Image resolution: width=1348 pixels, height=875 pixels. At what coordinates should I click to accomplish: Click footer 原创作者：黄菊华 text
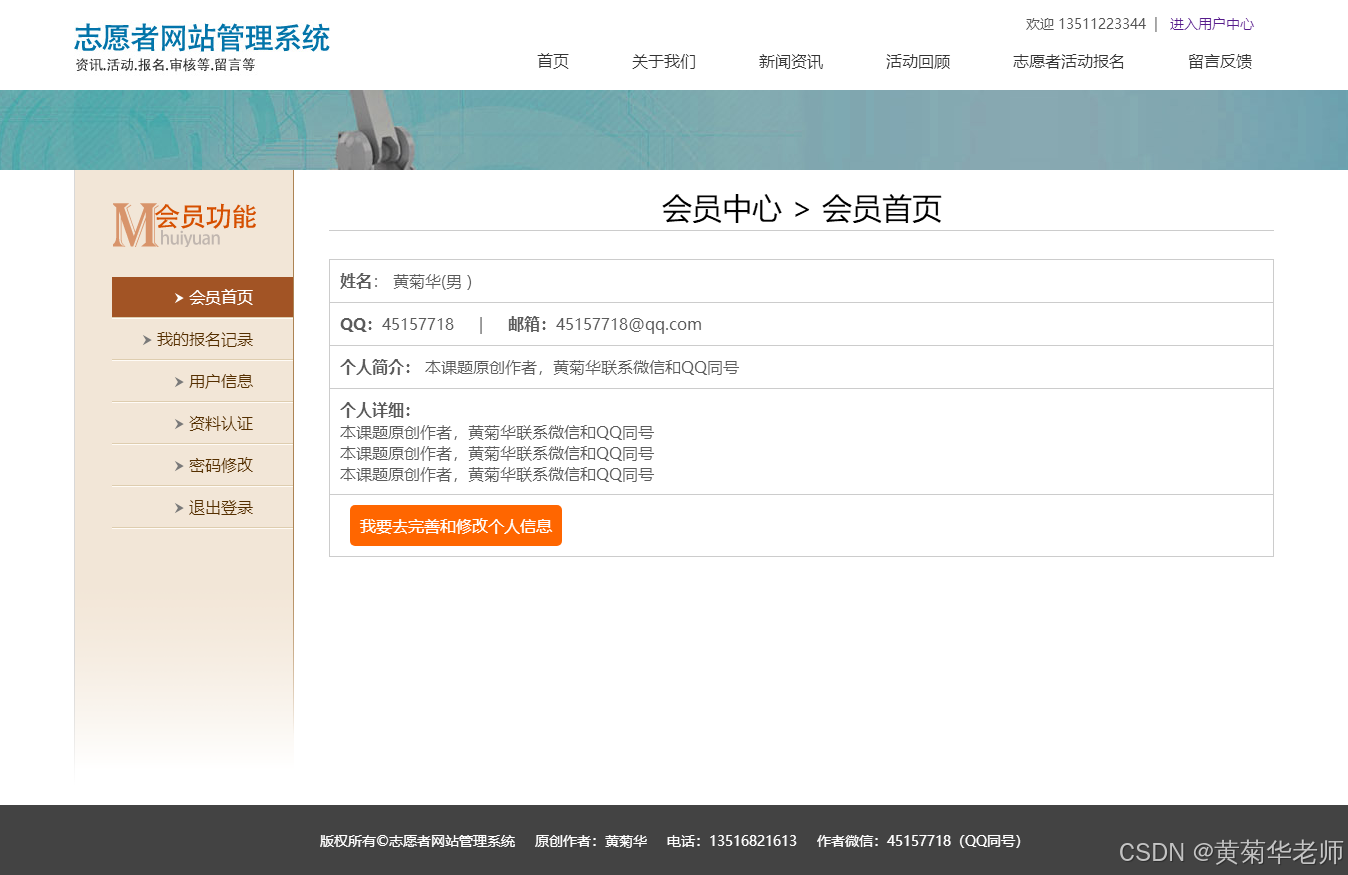[591, 841]
